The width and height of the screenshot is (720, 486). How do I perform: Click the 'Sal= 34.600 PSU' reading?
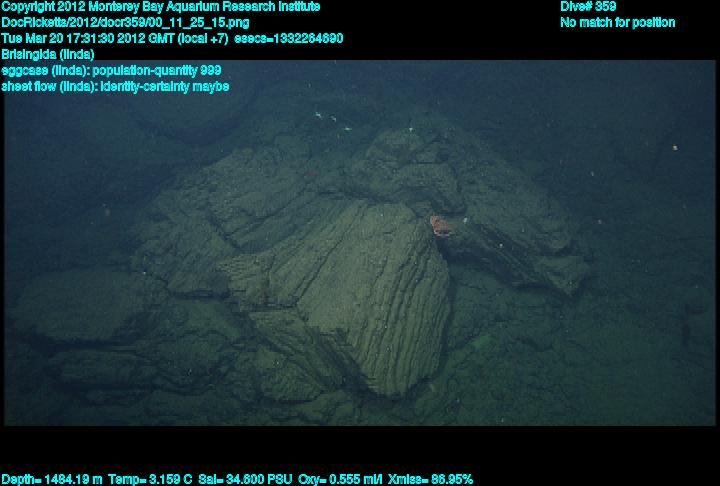(245, 480)
